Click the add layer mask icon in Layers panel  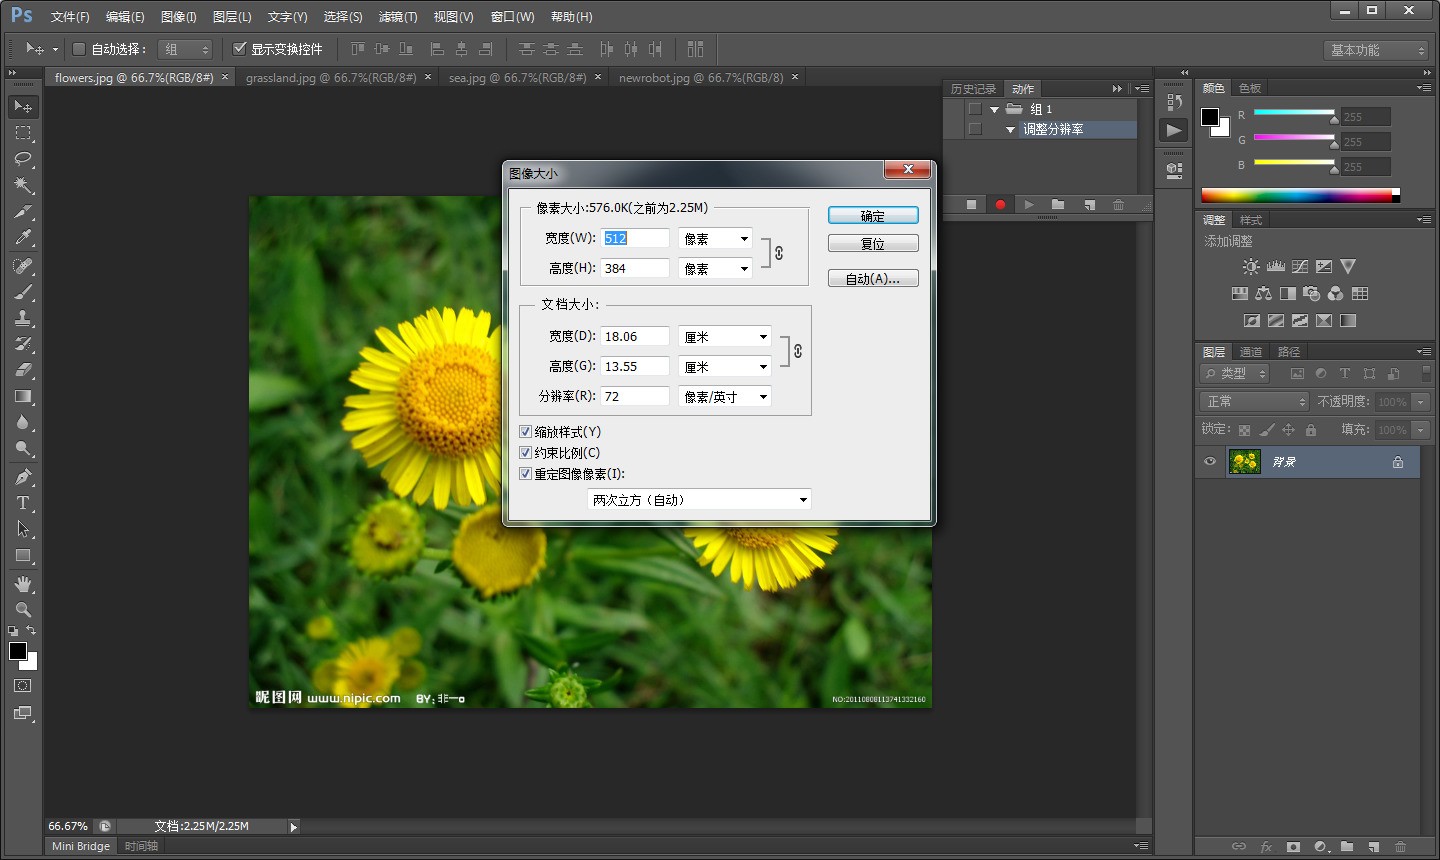click(x=1293, y=847)
